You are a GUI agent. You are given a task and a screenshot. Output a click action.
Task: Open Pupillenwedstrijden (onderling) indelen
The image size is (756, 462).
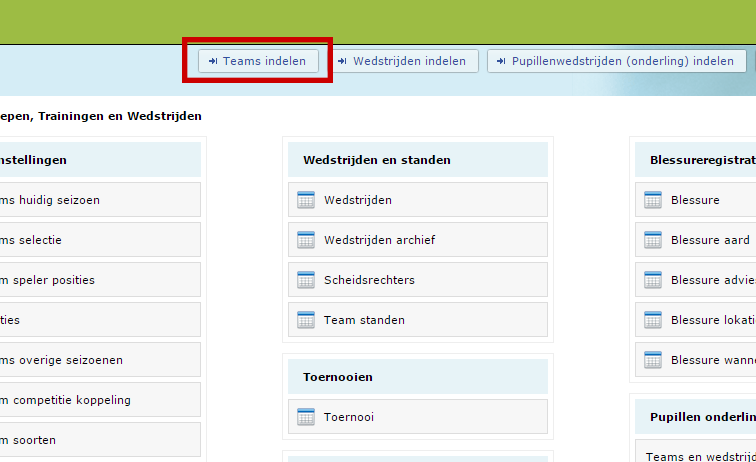(x=615, y=61)
